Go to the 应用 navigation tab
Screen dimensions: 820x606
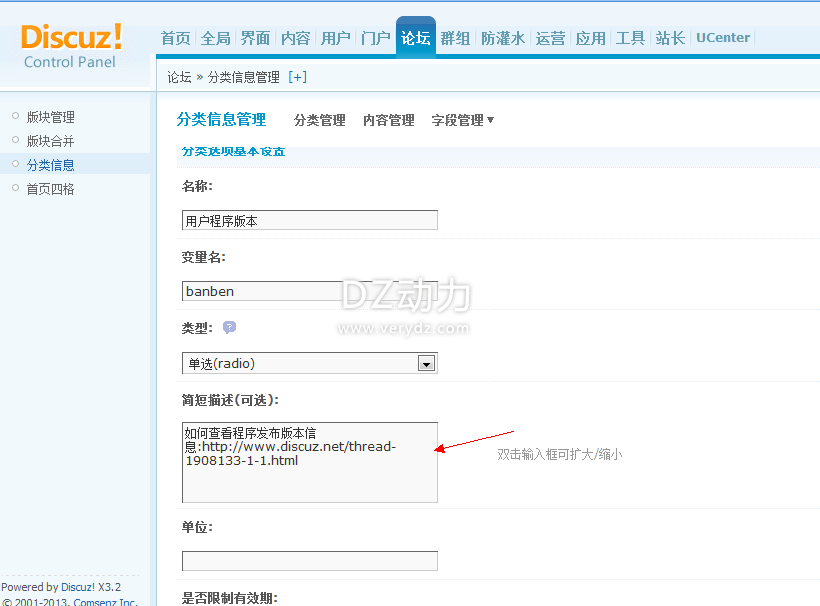(590, 38)
